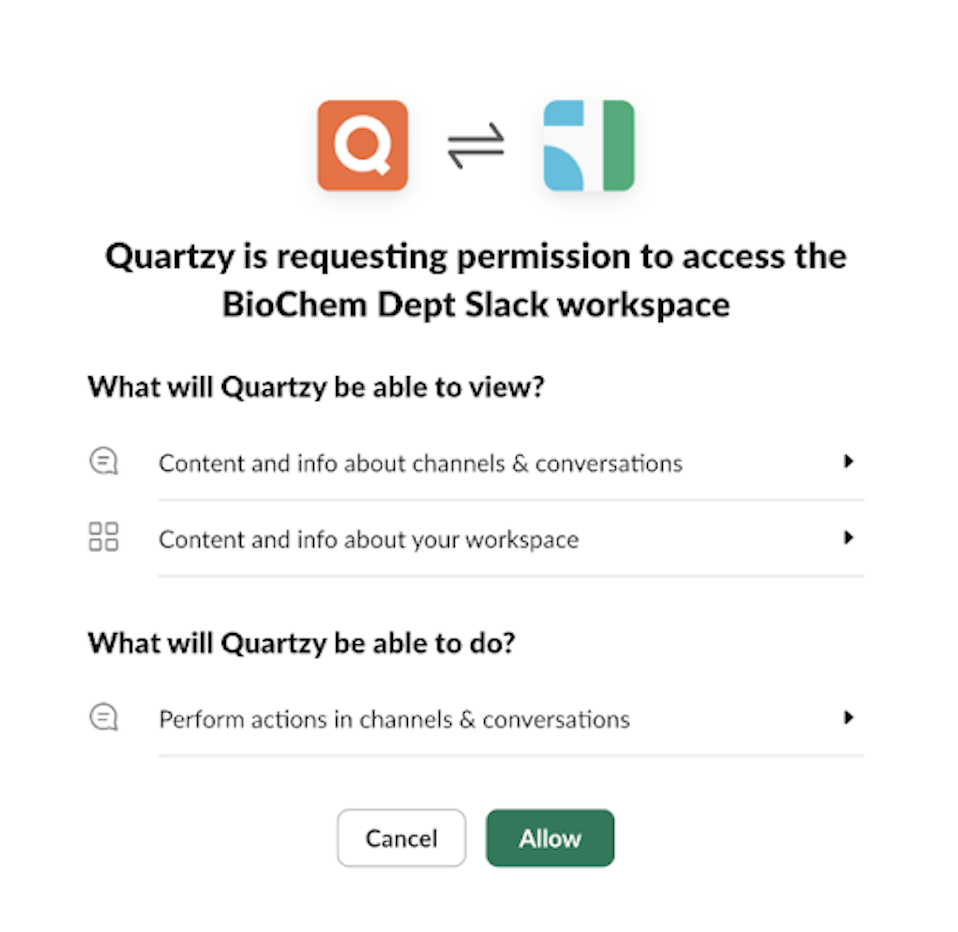Click the green bar of workspace logo

pyautogui.click(x=619, y=145)
